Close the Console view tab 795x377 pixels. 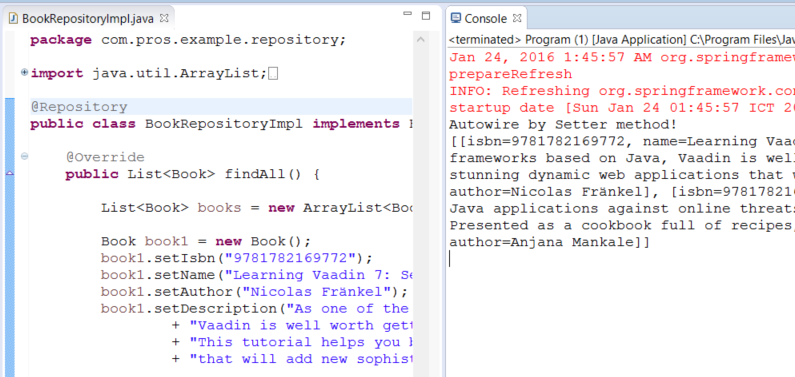pos(517,18)
